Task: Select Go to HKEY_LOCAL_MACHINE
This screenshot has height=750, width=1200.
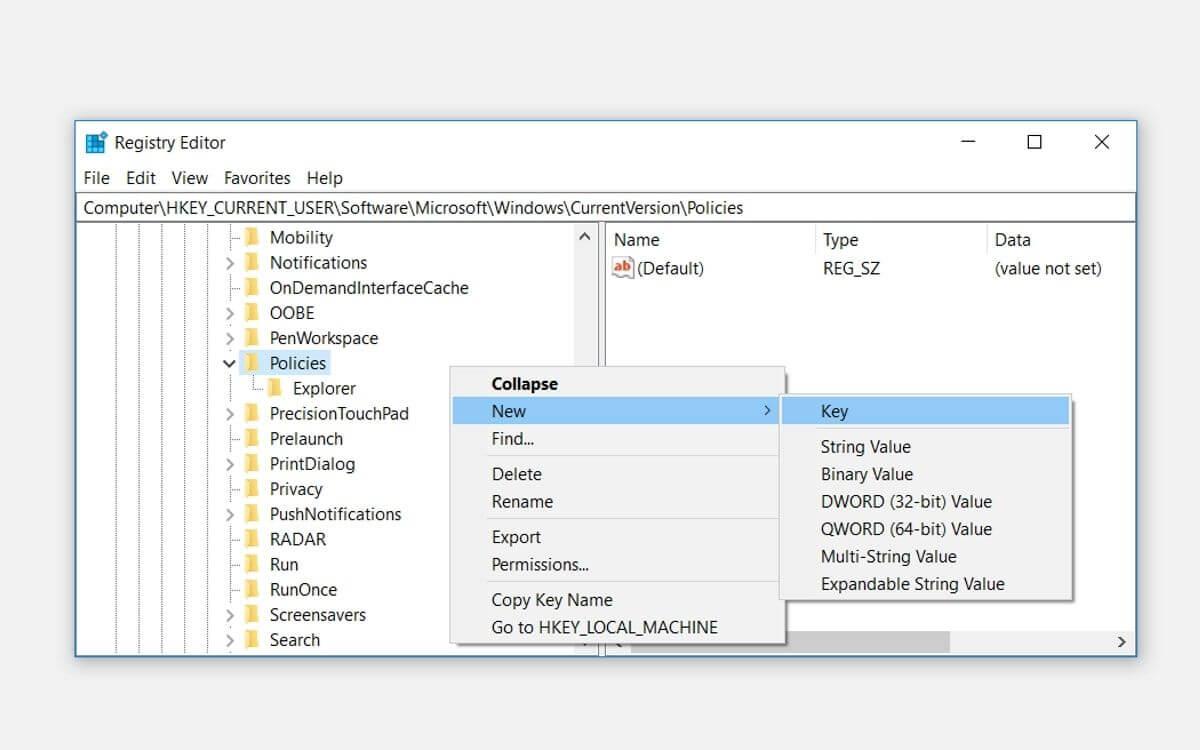Action: 617,628
